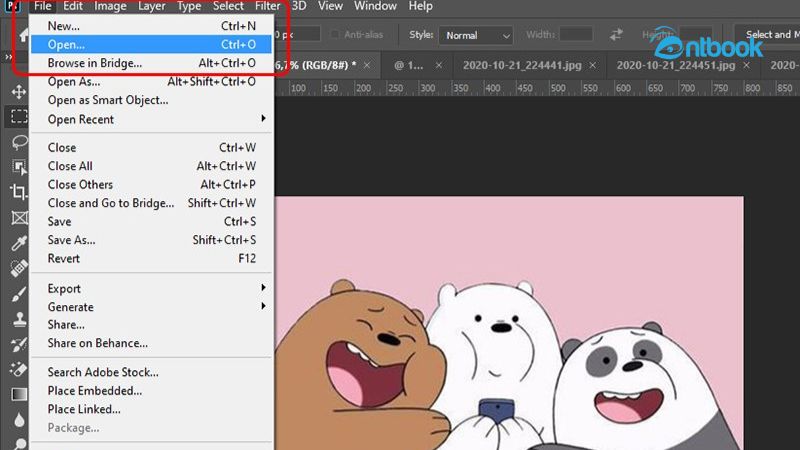
Task: Click the Photoshop app logo icon
Action: point(13,6)
